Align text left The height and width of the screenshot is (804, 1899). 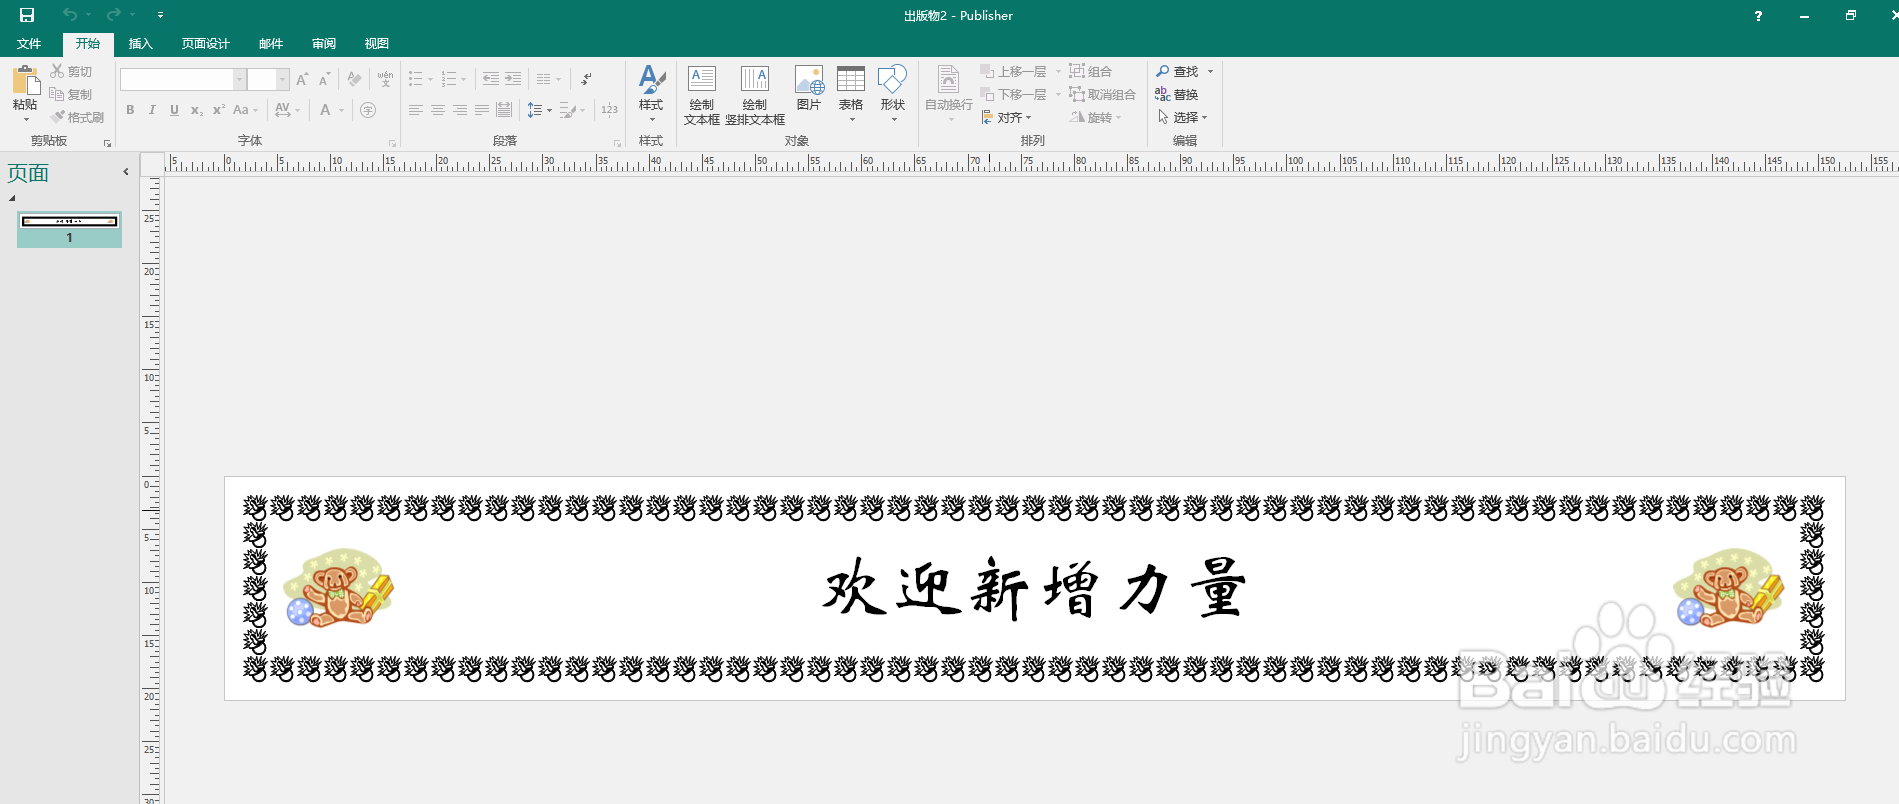416,110
